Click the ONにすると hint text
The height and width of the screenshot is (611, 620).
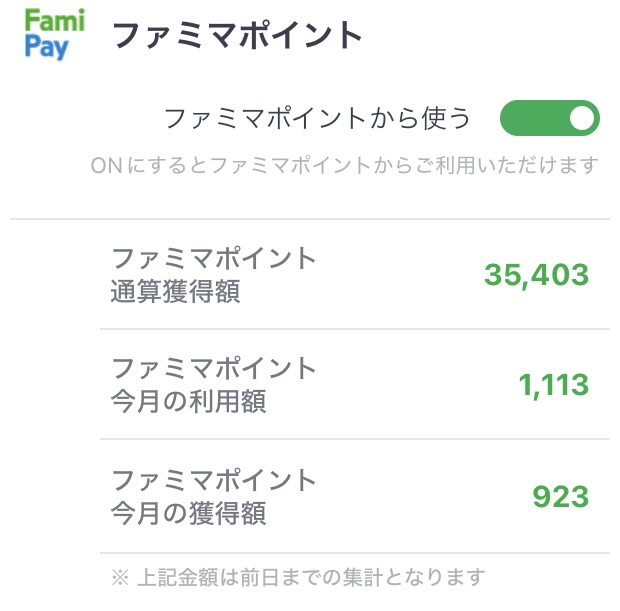(x=344, y=165)
